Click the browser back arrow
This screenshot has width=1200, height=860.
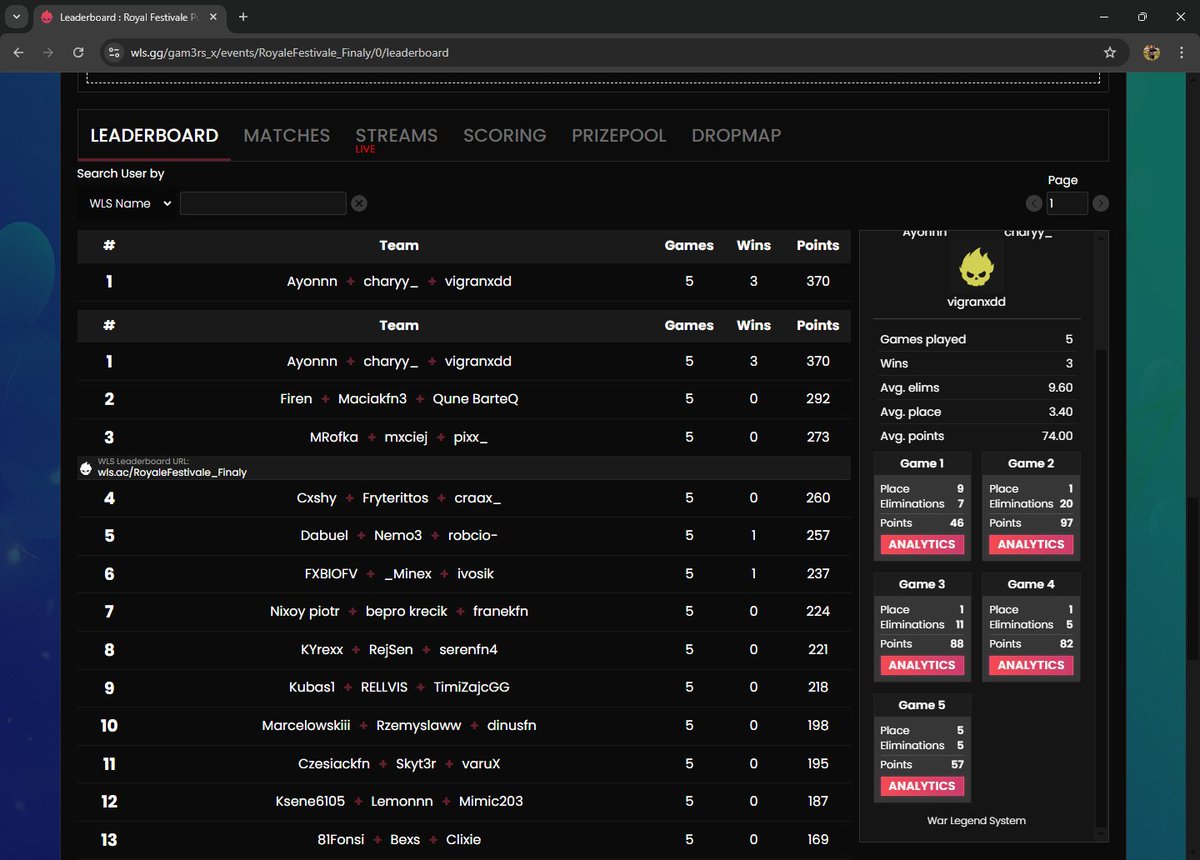[x=19, y=52]
